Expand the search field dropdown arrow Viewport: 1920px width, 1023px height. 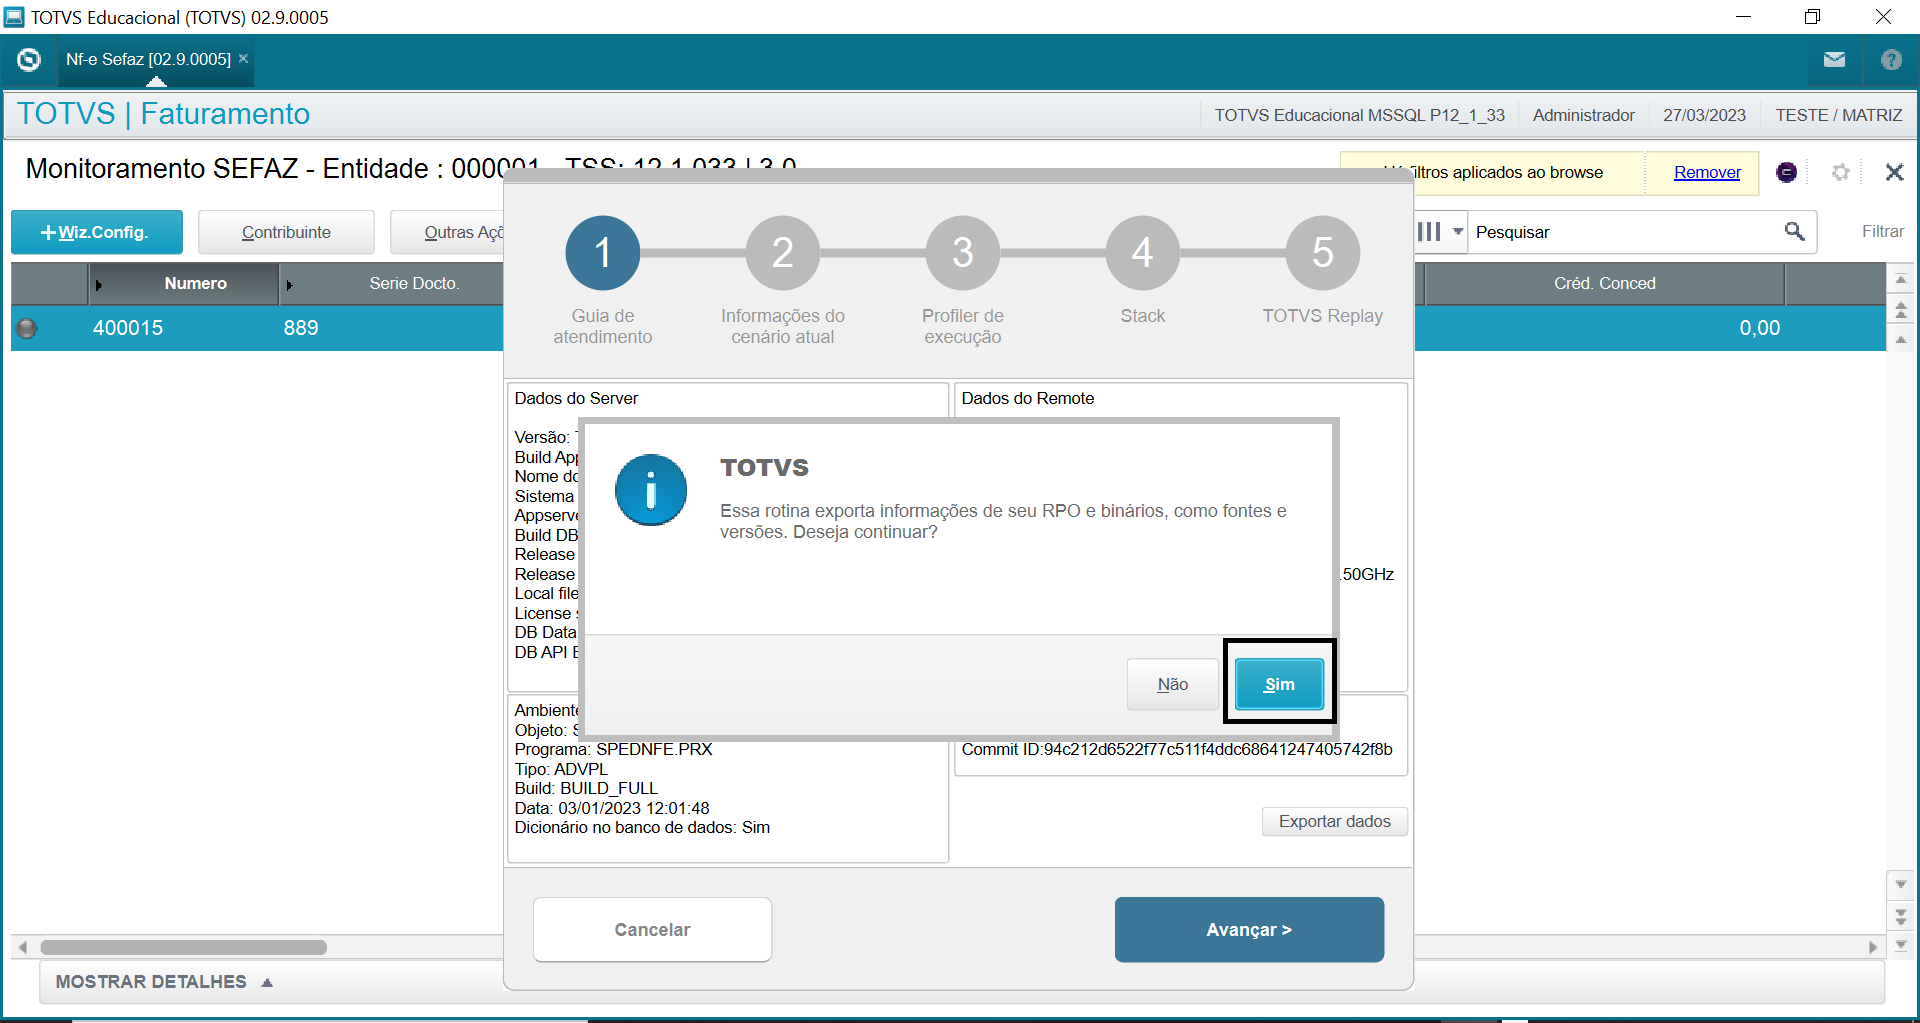click(1458, 232)
